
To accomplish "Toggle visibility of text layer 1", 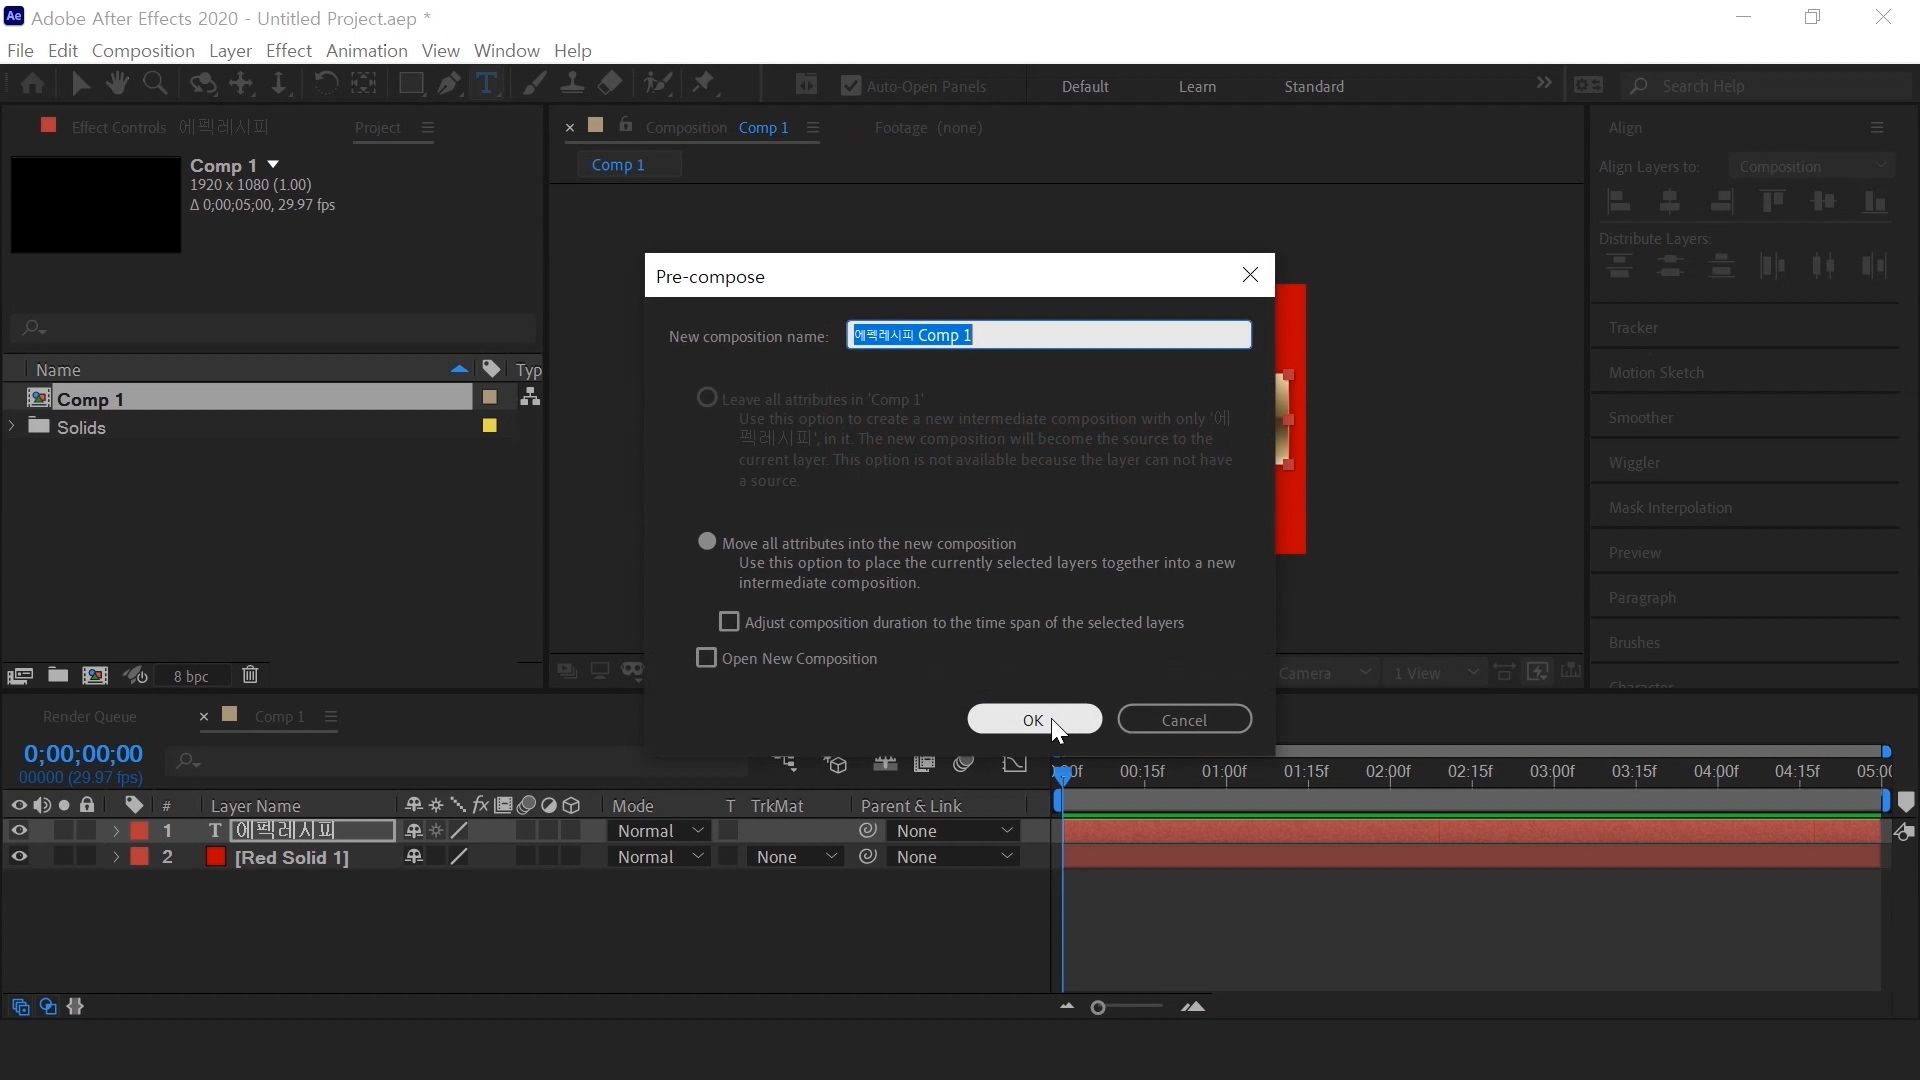I will tap(19, 831).
